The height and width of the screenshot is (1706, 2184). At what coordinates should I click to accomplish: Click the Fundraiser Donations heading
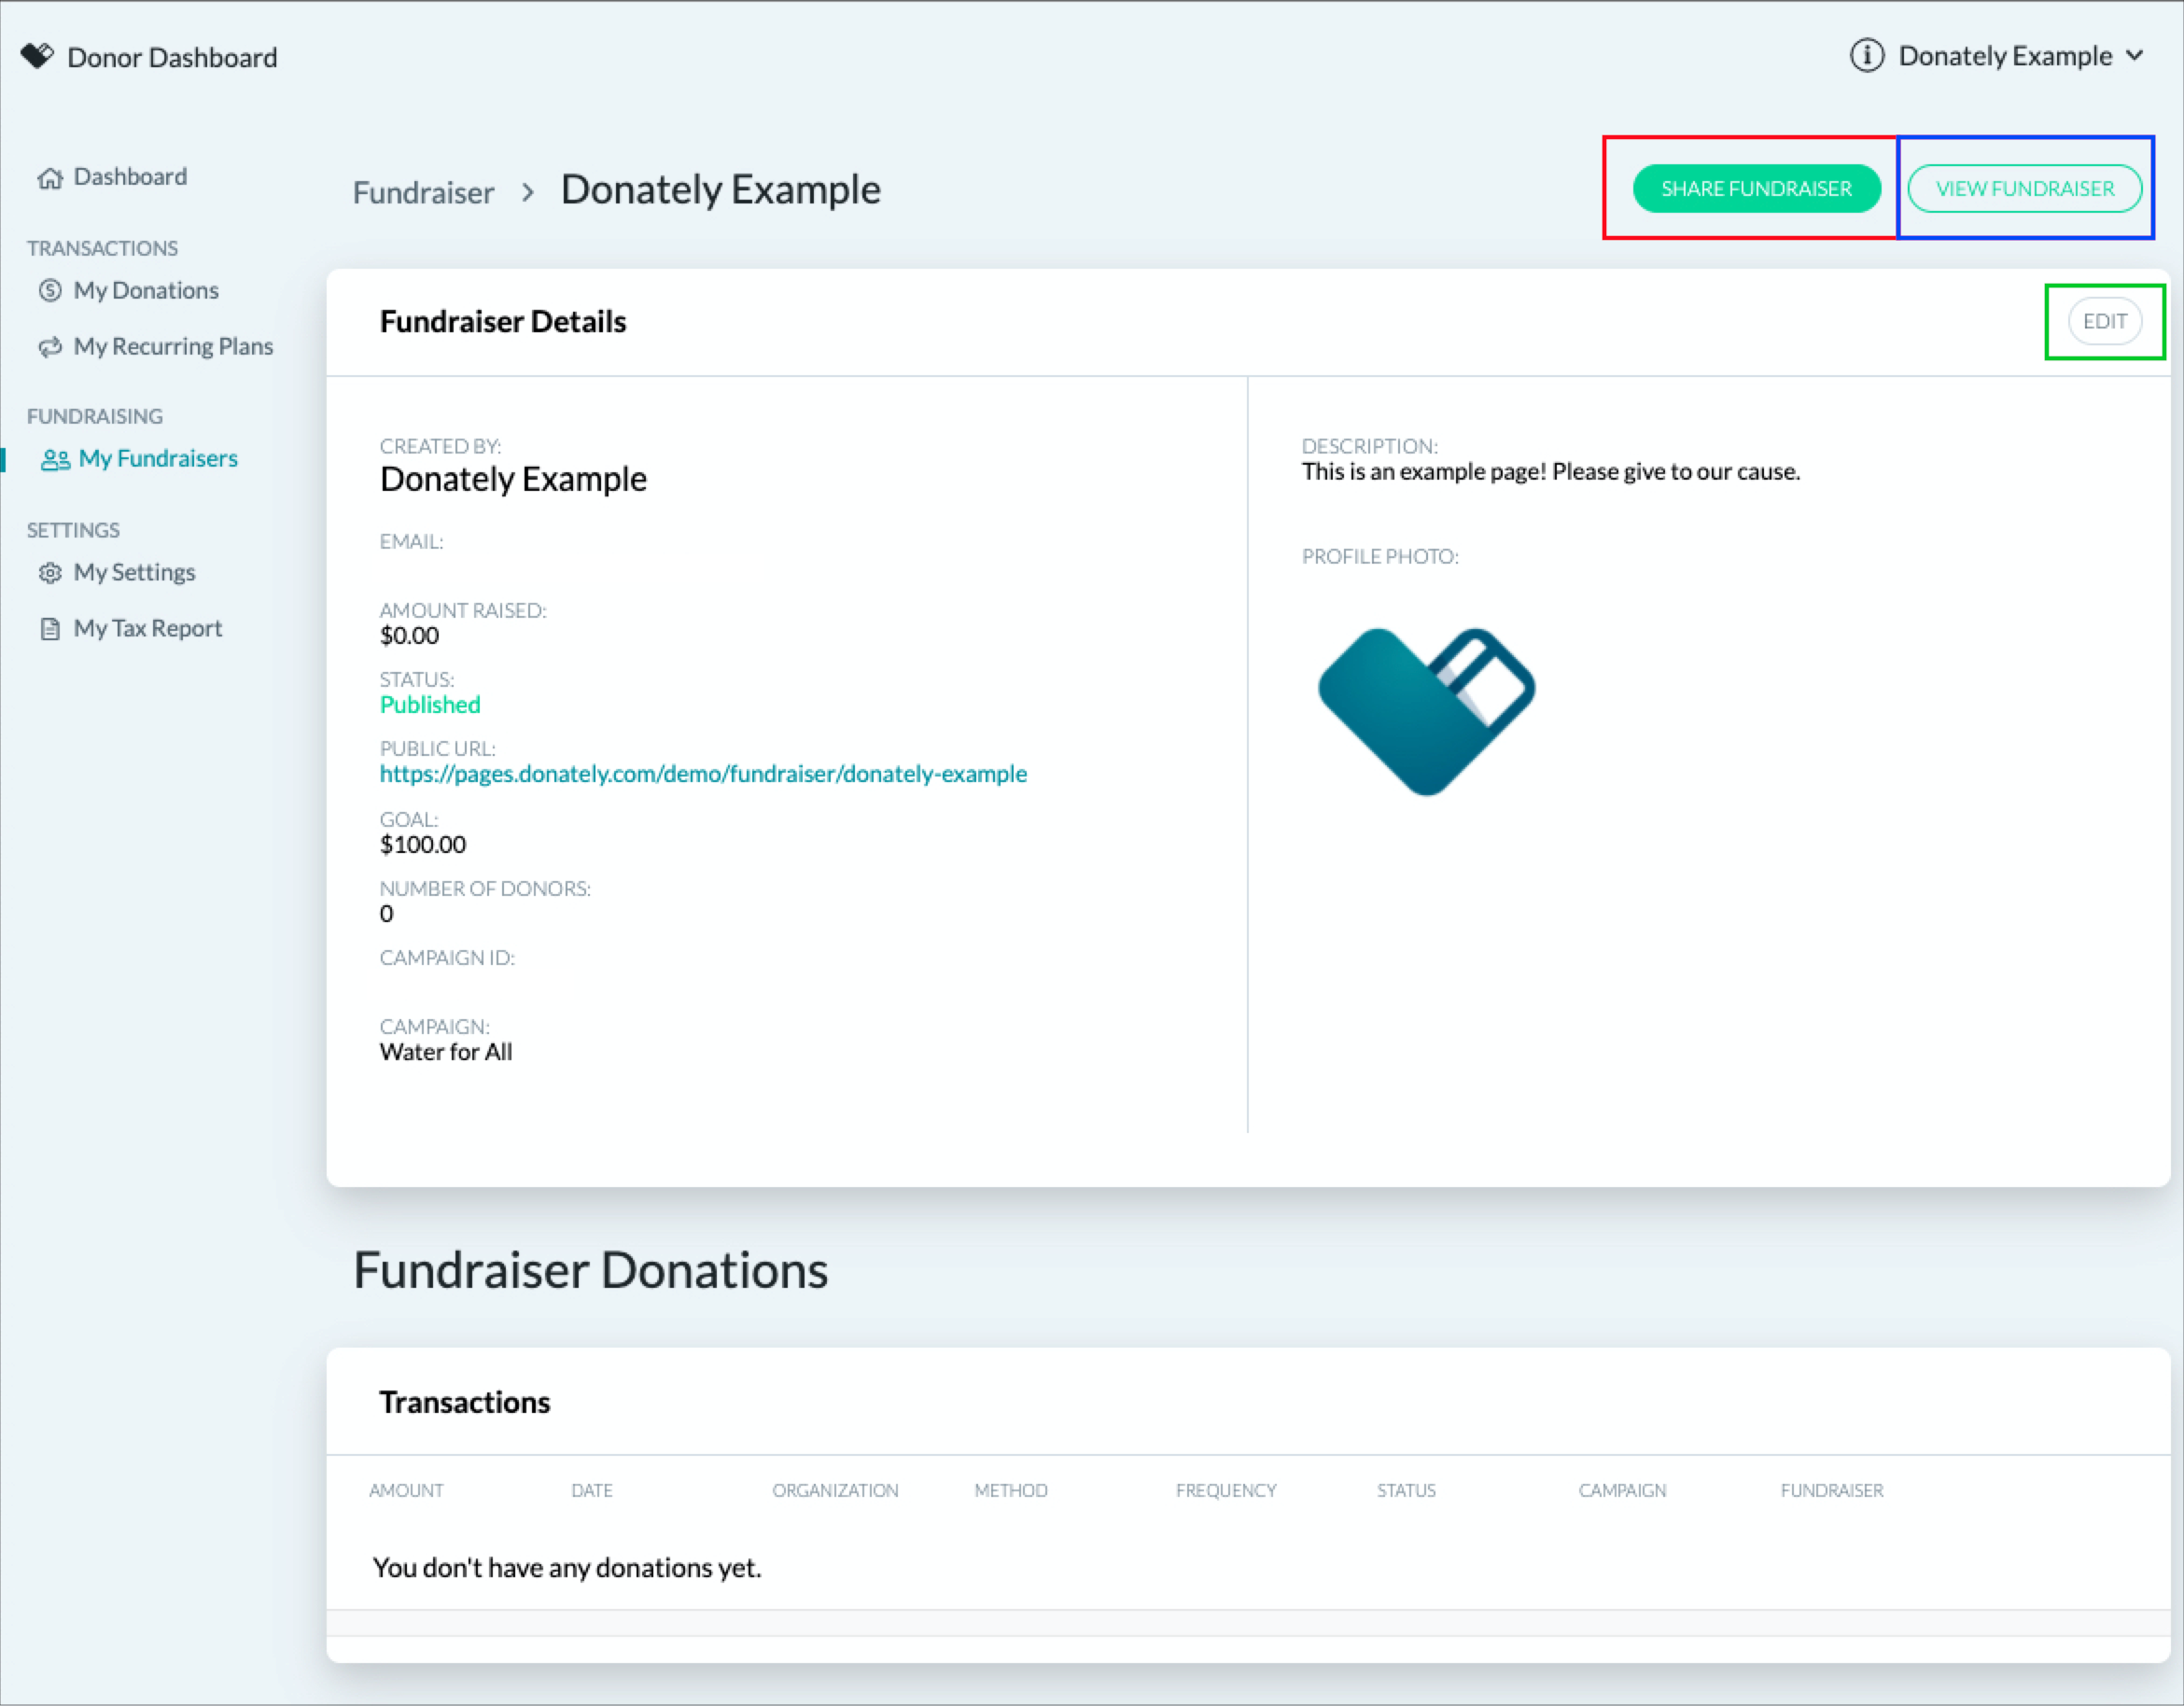point(591,1271)
